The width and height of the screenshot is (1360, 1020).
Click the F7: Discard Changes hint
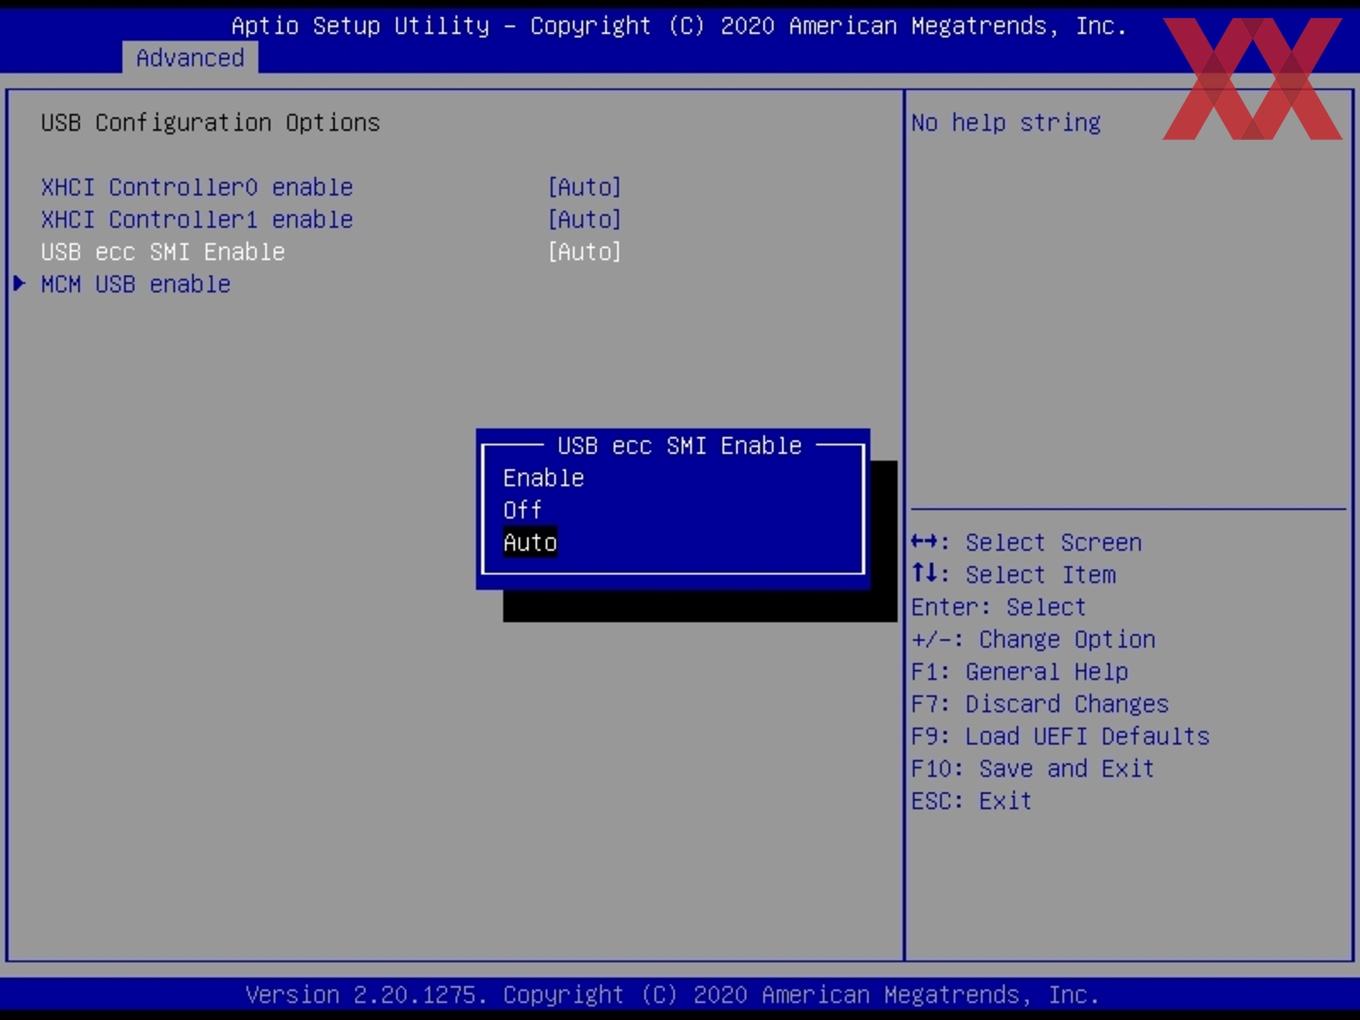(1040, 704)
